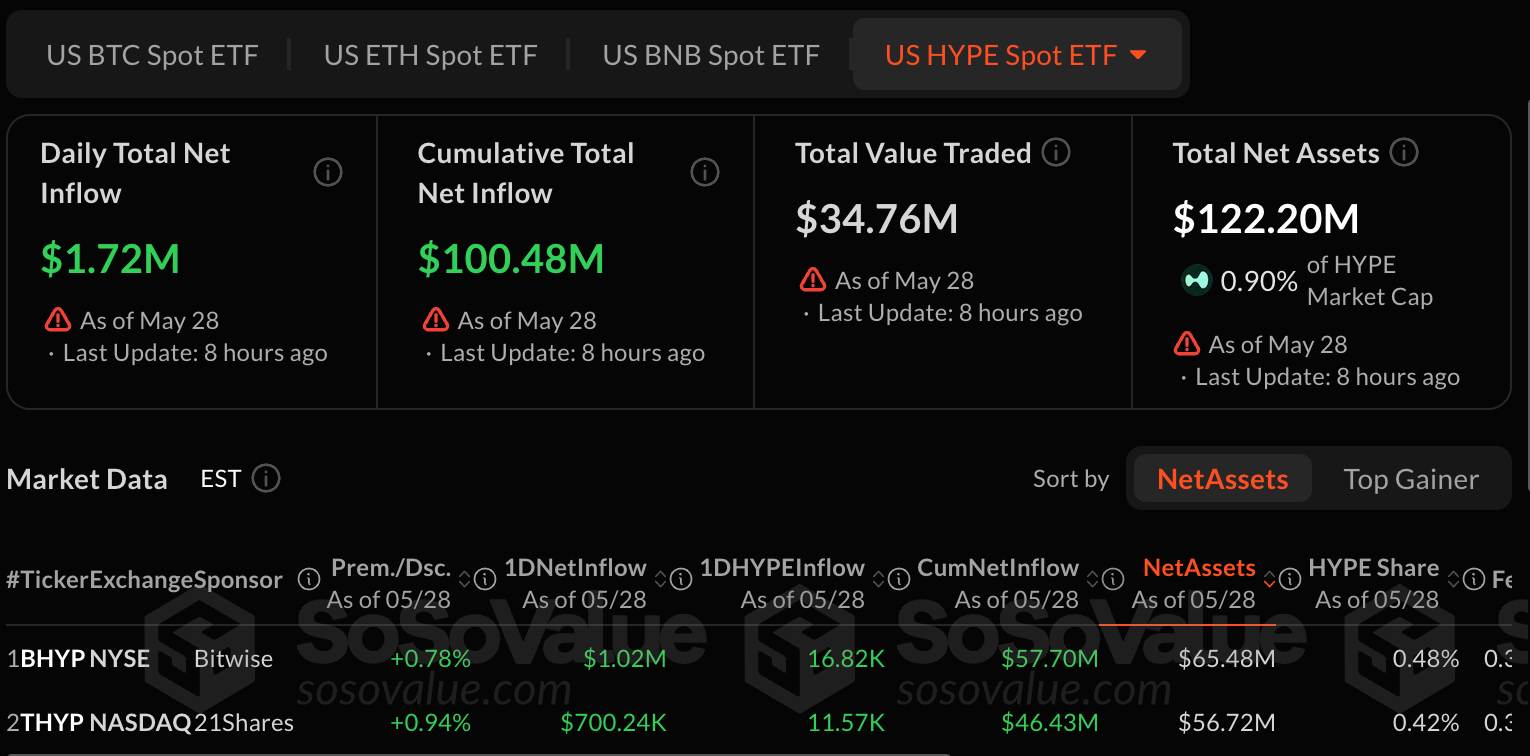The image size is (1530, 756).
Task: Click info icon beside Daily Total Net Inflow
Action: [327, 173]
